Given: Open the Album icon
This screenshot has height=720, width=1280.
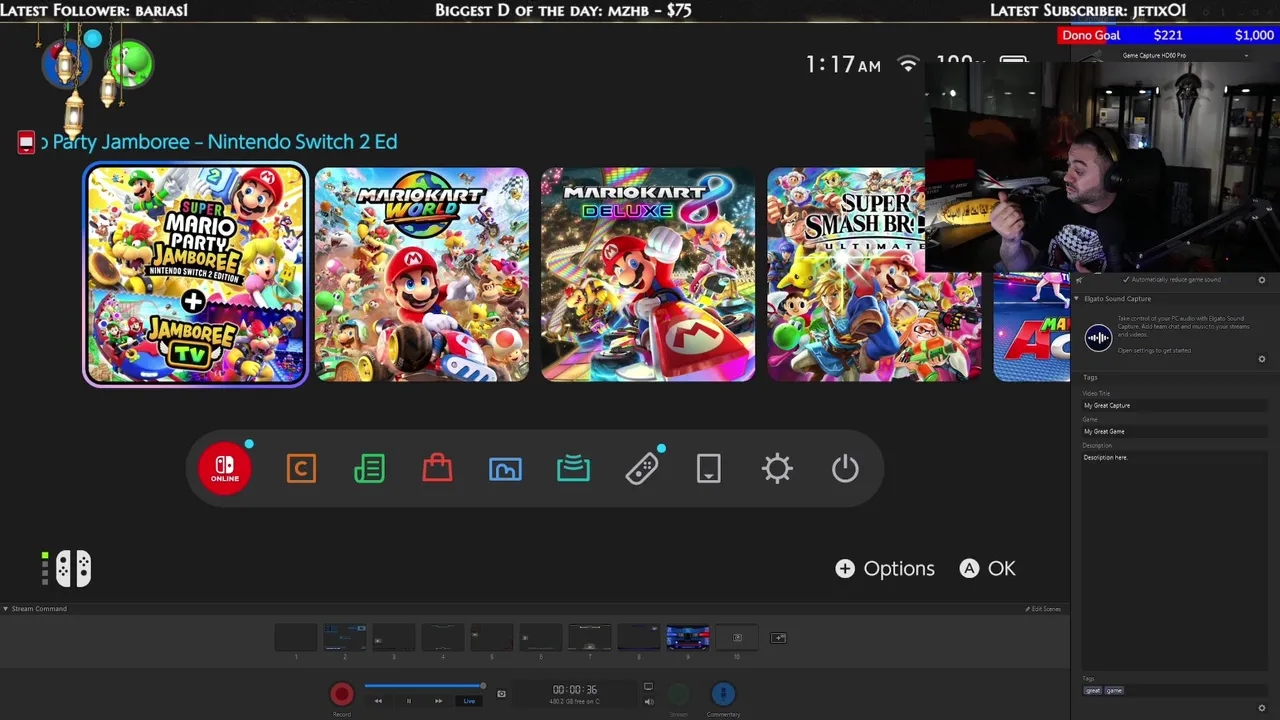Looking at the screenshot, I should [x=505, y=469].
